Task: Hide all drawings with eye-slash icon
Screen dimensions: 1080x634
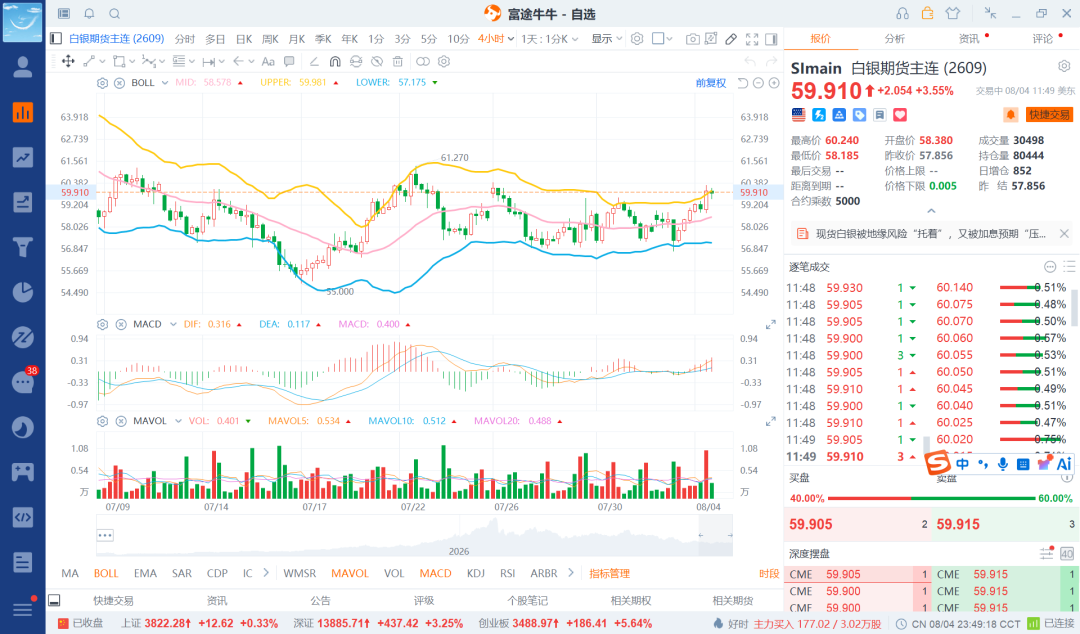Action: [377, 61]
